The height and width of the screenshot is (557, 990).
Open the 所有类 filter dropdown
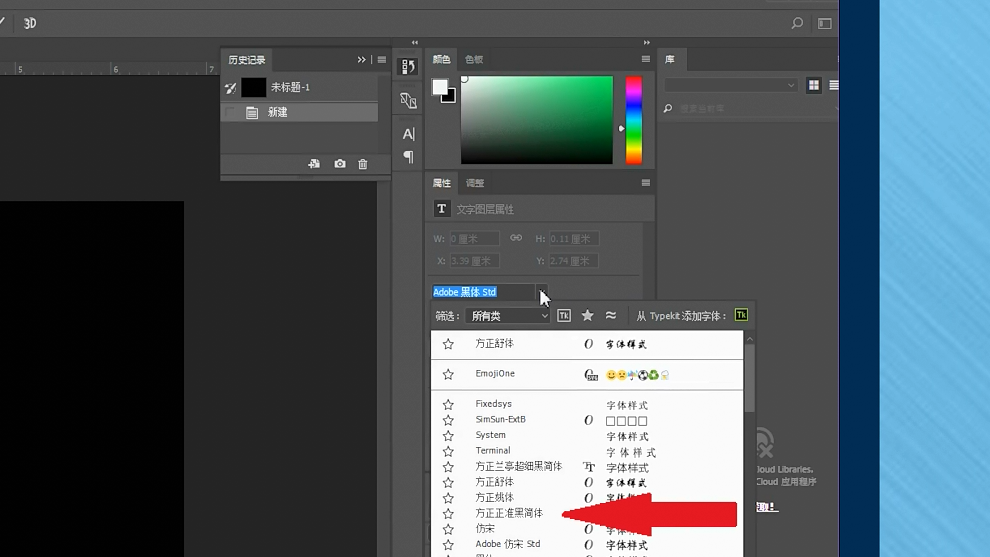(x=508, y=316)
